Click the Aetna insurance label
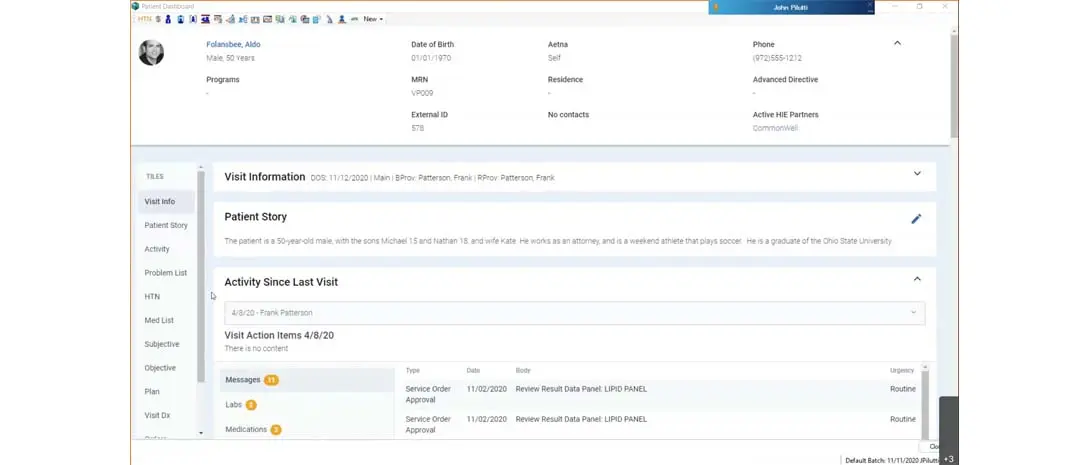The width and height of the screenshot is (1089, 465). (x=558, y=44)
